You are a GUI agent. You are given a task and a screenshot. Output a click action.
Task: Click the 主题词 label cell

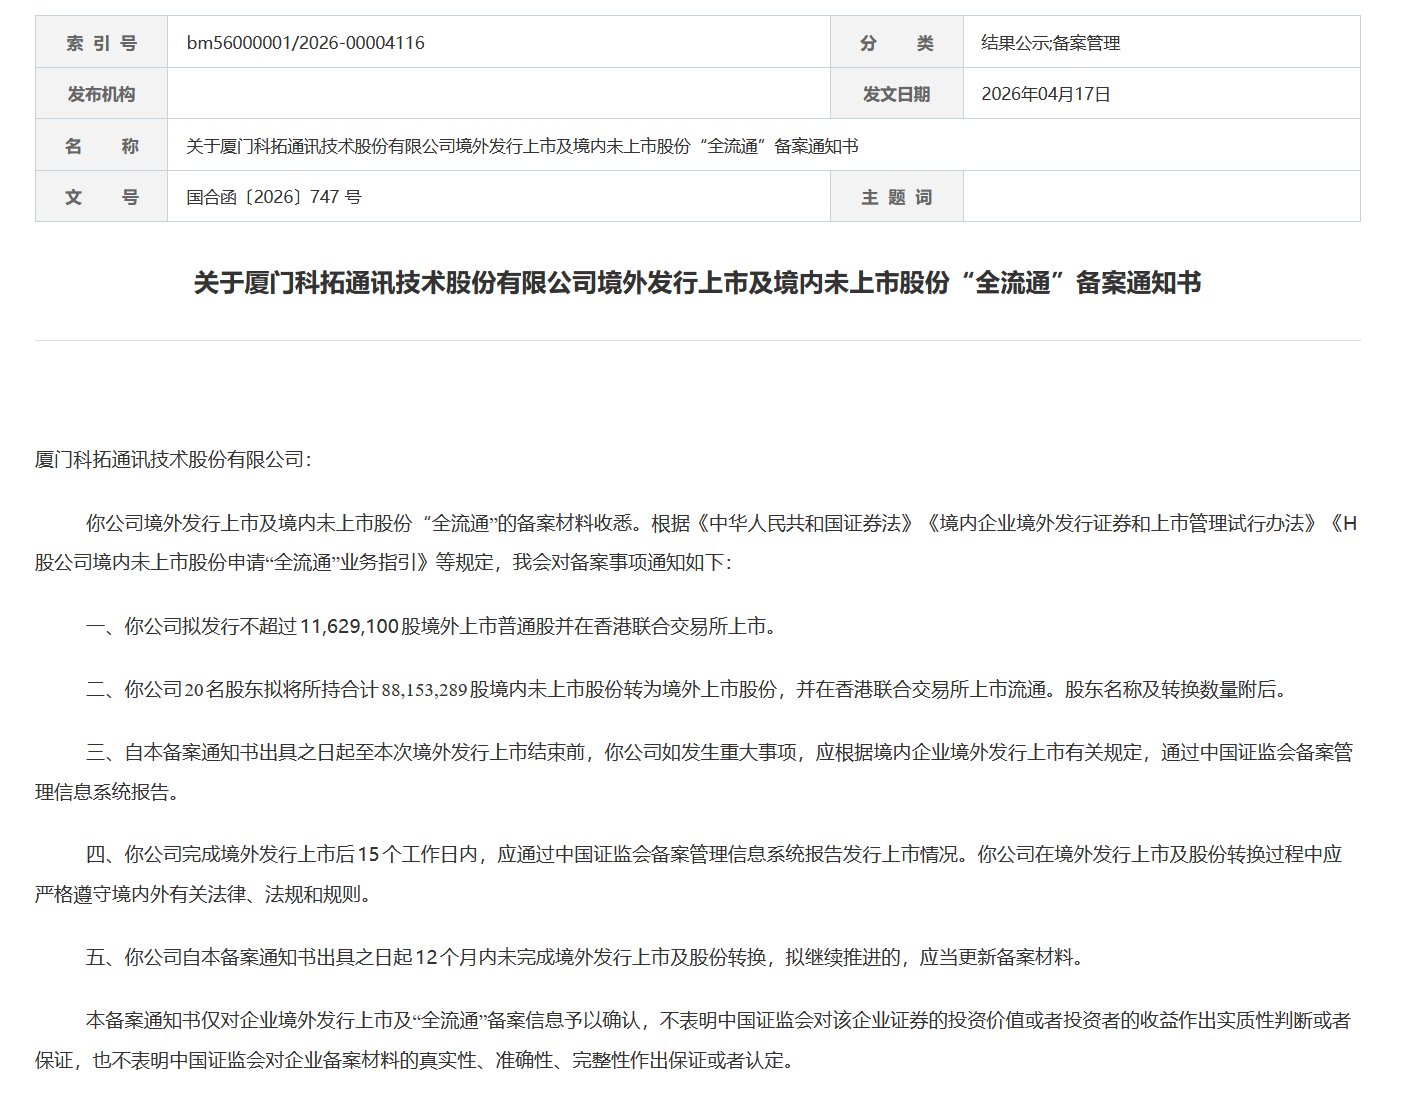(x=896, y=197)
